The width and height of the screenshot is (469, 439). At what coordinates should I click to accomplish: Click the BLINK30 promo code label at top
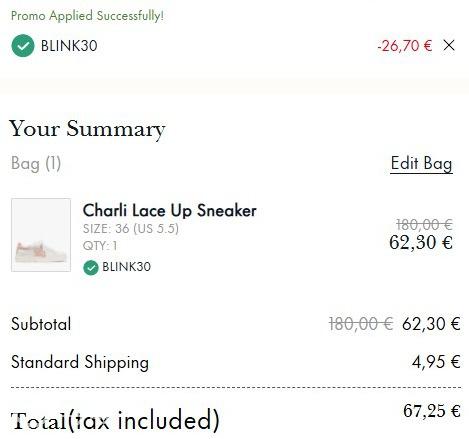click(x=69, y=46)
